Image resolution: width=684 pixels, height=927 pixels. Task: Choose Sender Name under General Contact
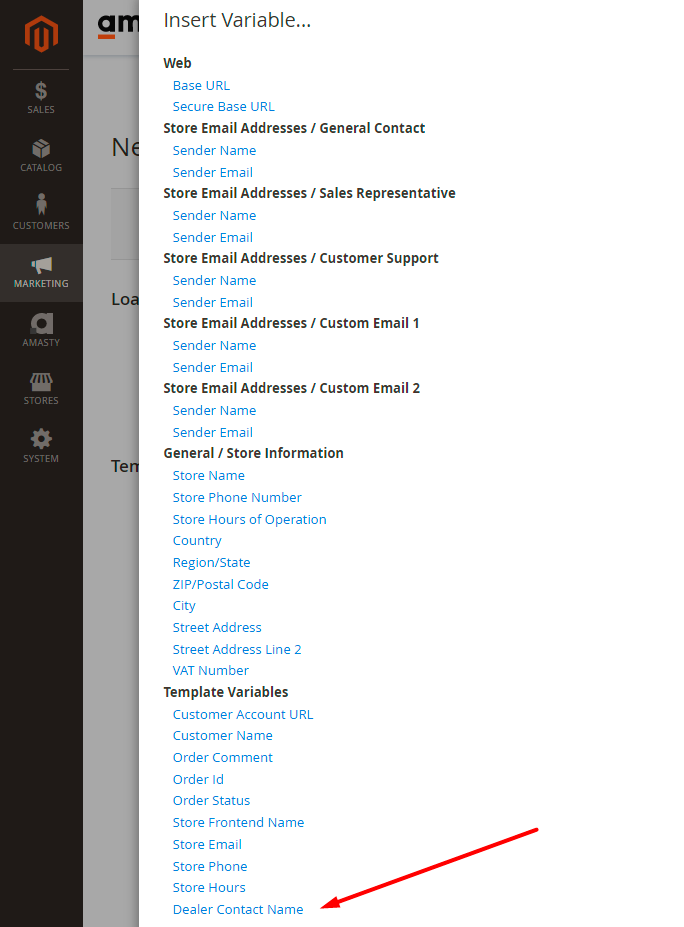(x=214, y=150)
